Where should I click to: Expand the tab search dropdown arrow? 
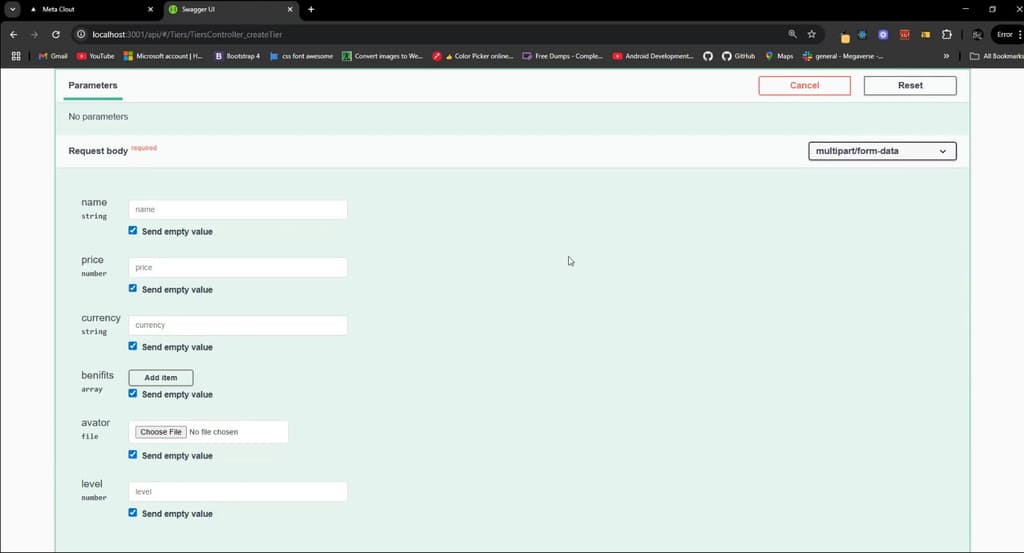[x=13, y=9]
